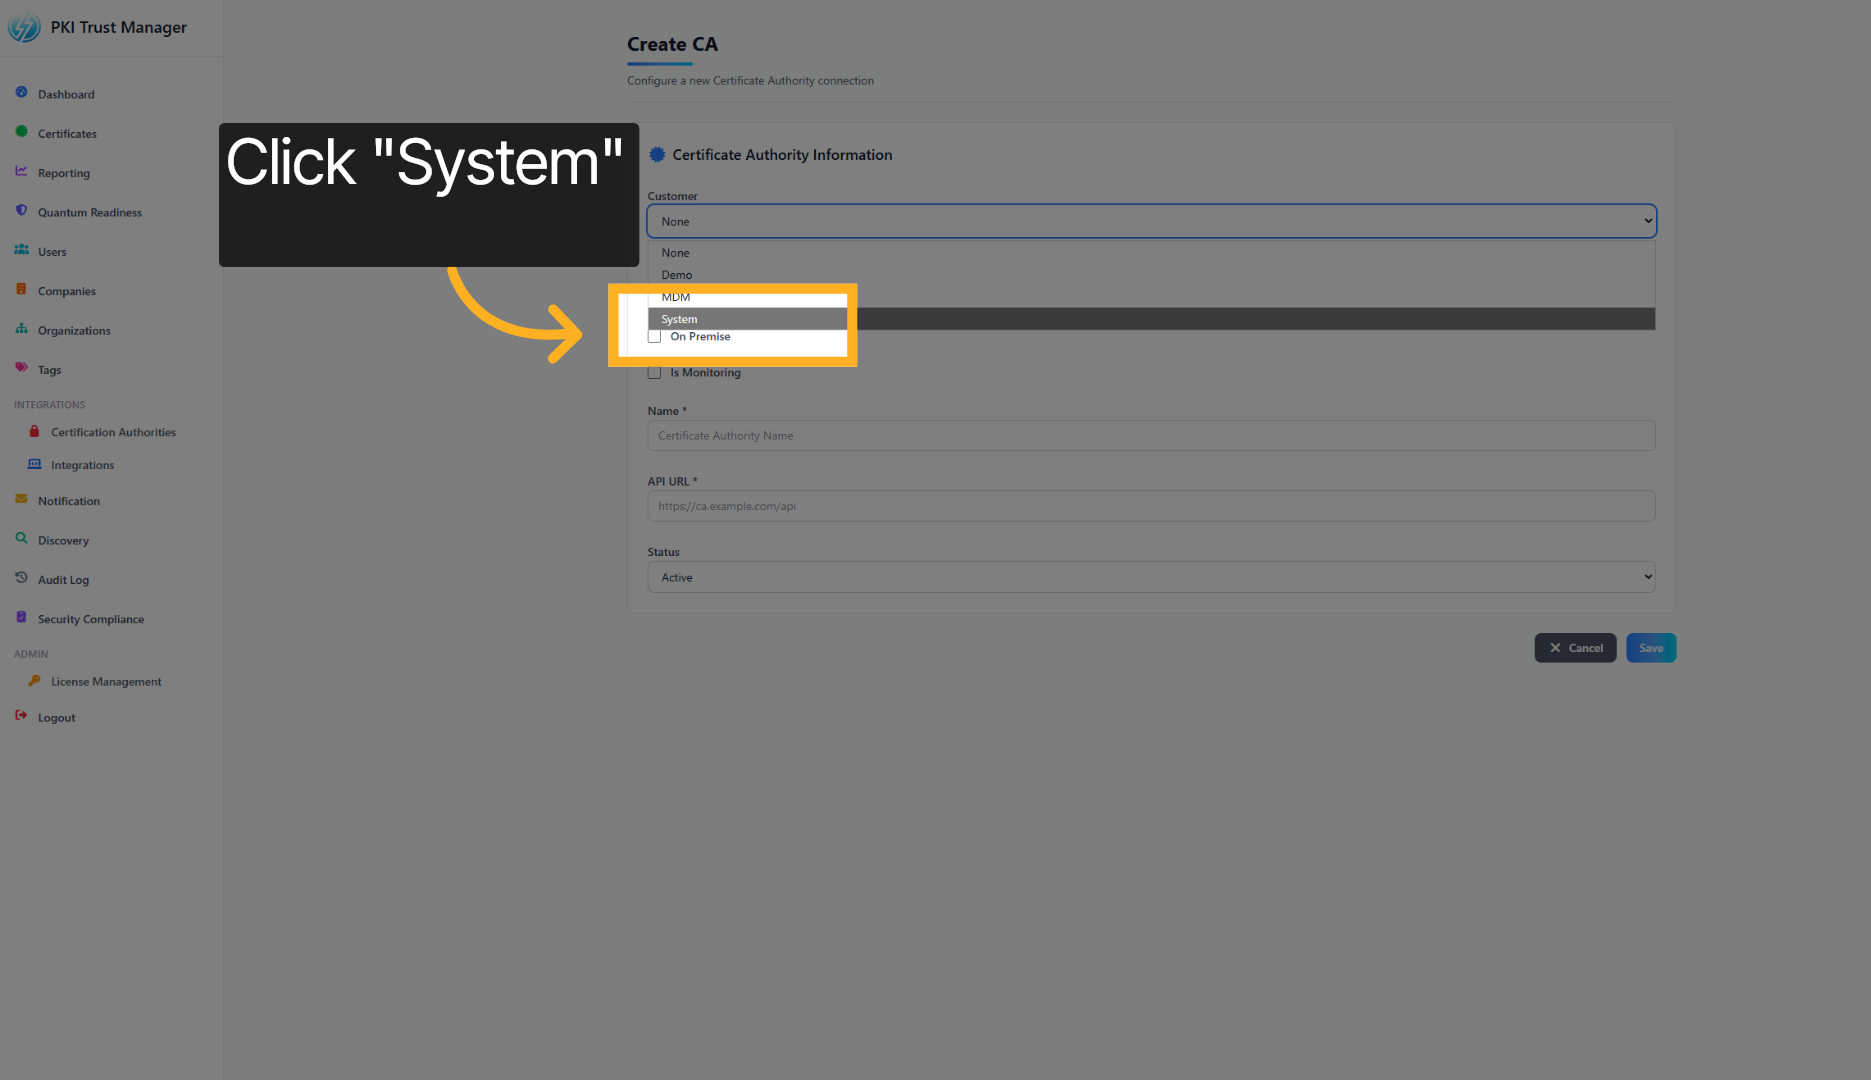The width and height of the screenshot is (1871, 1080).
Task: Focus the API URL input field
Action: click(1151, 506)
